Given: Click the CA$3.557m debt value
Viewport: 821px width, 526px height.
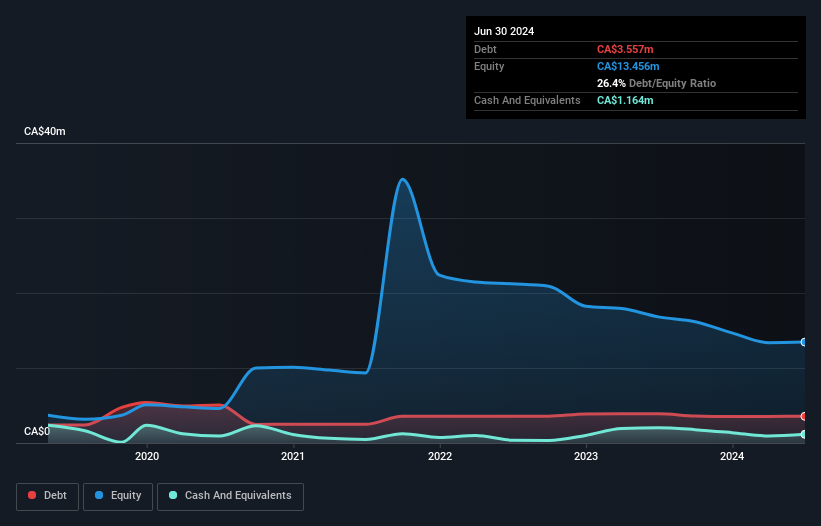Looking at the screenshot, I should pyautogui.click(x=625, y=49).
